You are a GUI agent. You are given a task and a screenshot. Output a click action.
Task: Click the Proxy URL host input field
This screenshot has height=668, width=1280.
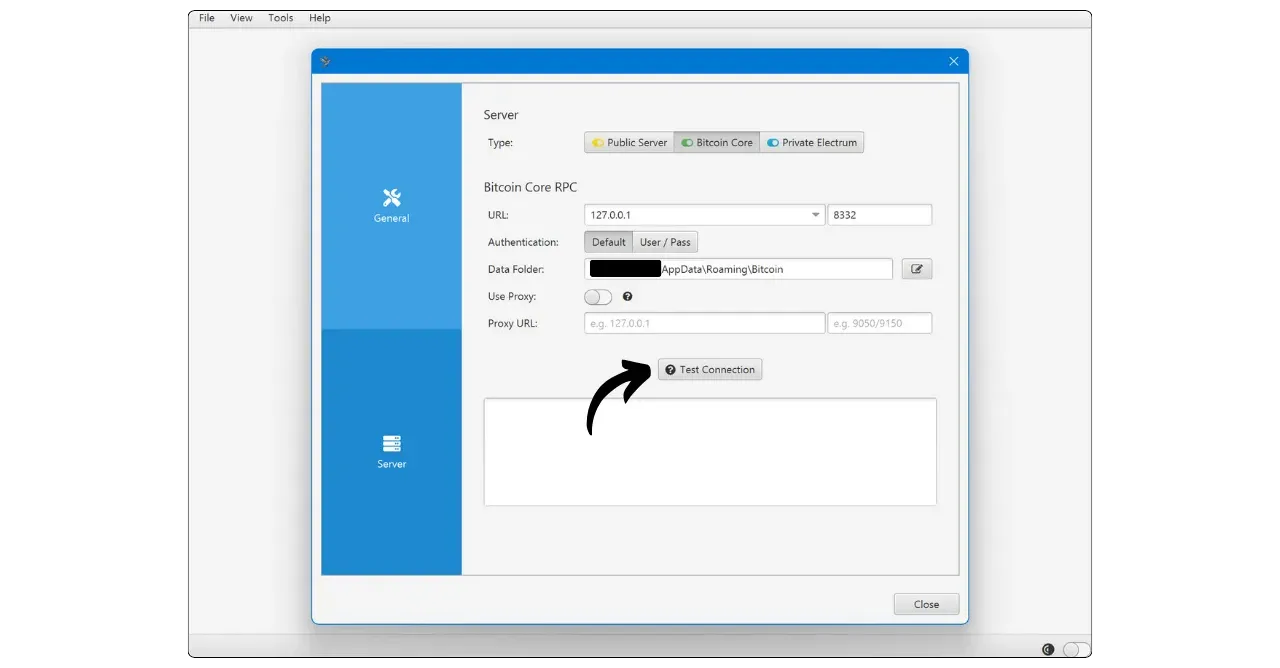pyautogui.click(x=704, y=323)
